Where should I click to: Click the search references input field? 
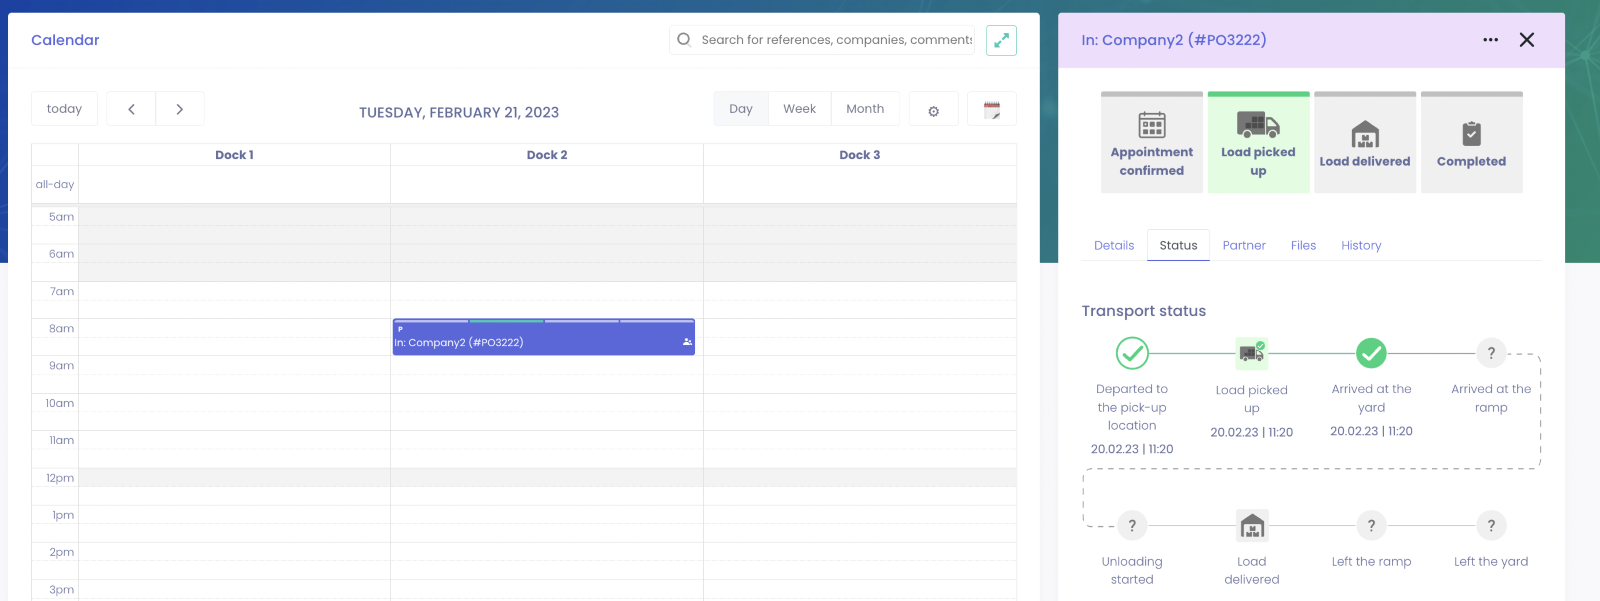click(x=836, y=40)
